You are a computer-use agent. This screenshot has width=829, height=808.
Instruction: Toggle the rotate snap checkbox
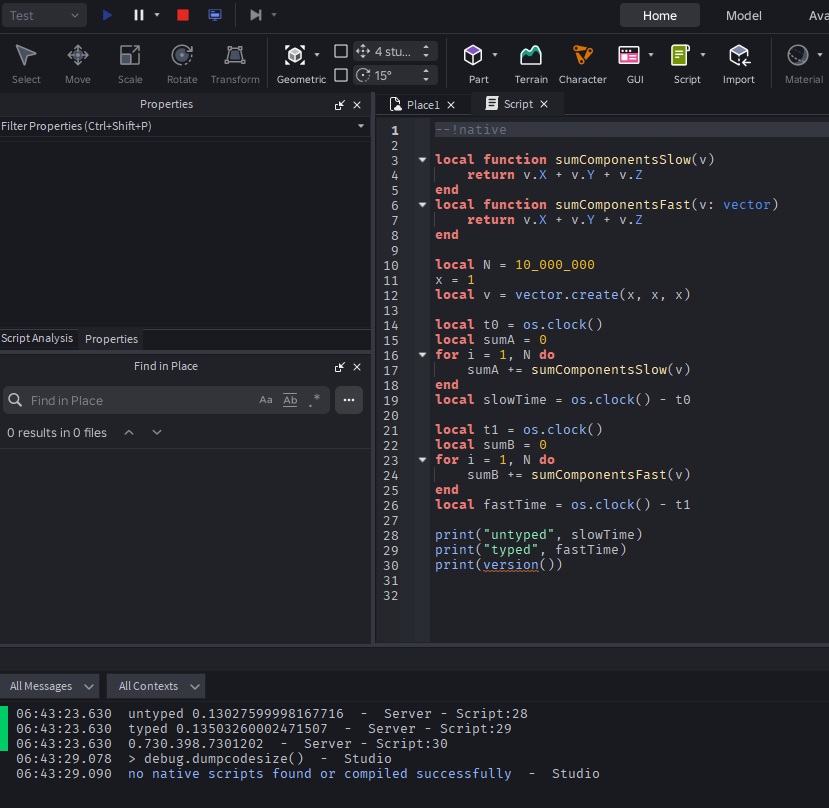click(x=341, y=75)
